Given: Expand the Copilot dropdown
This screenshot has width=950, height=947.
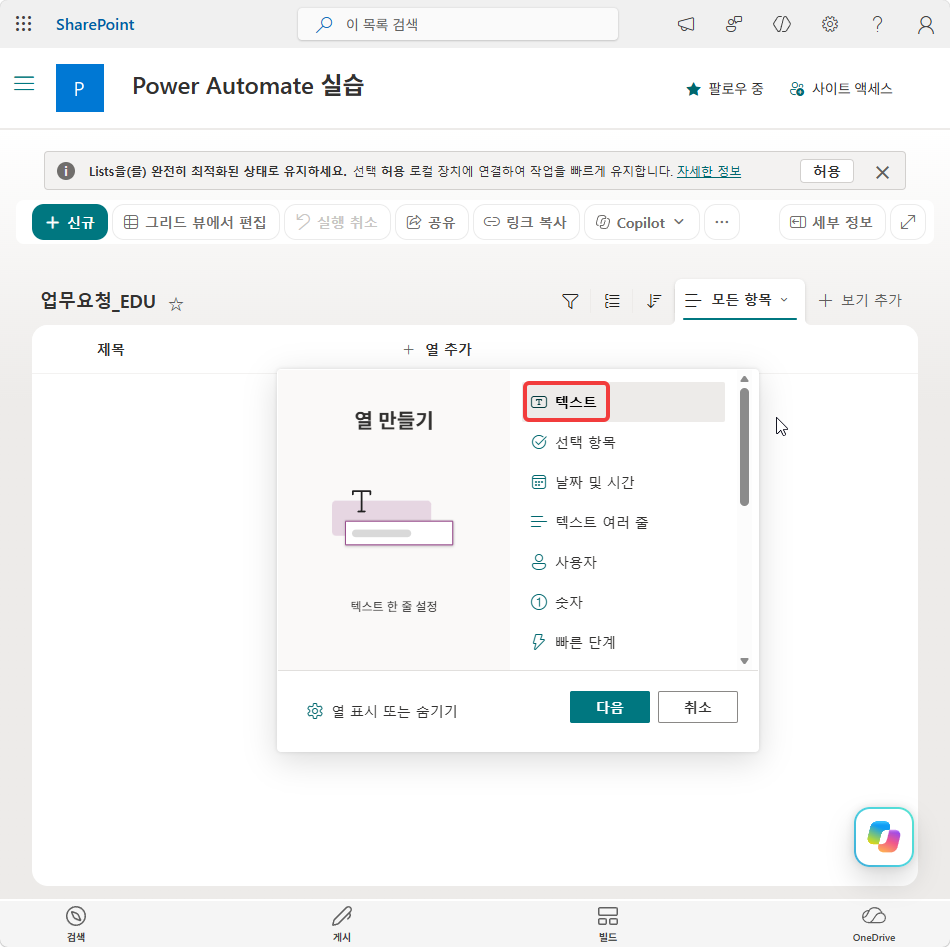Looking at the screenshot, I should click(641, 222).
